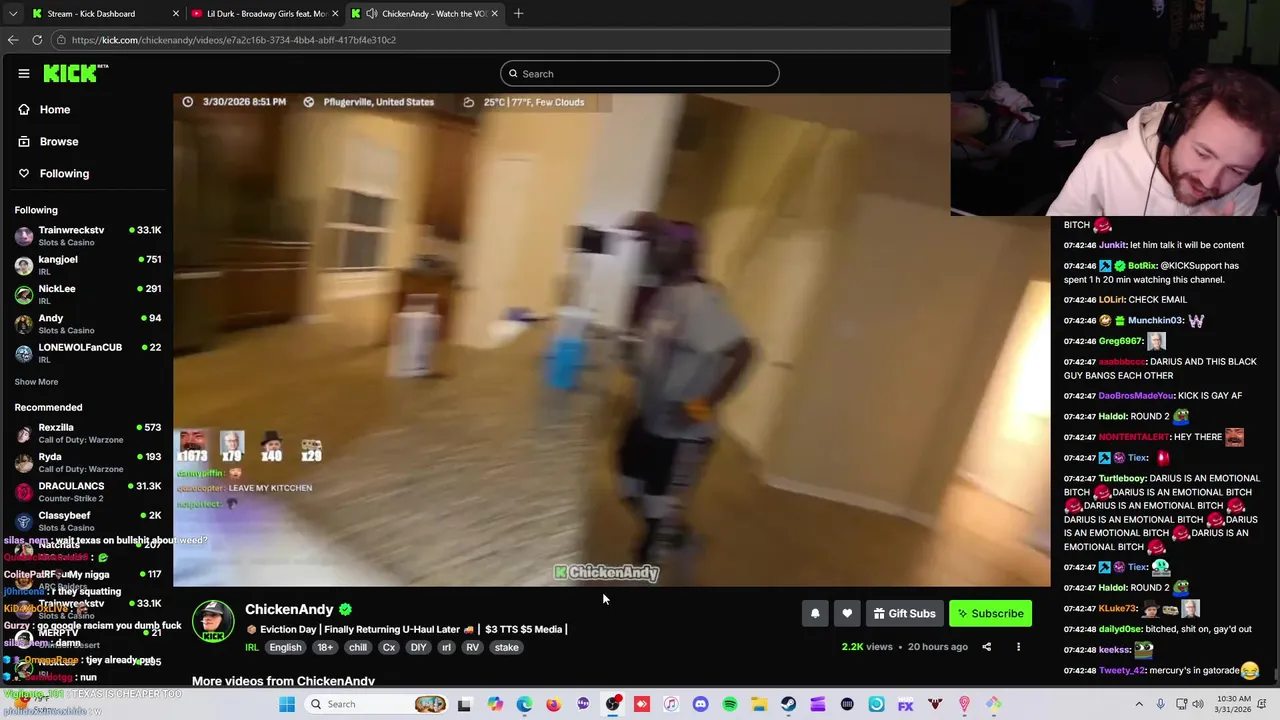The width and height of the screenshot is (1280, 720).
Task: Click the address bar URL
Action: pos(234,40)
